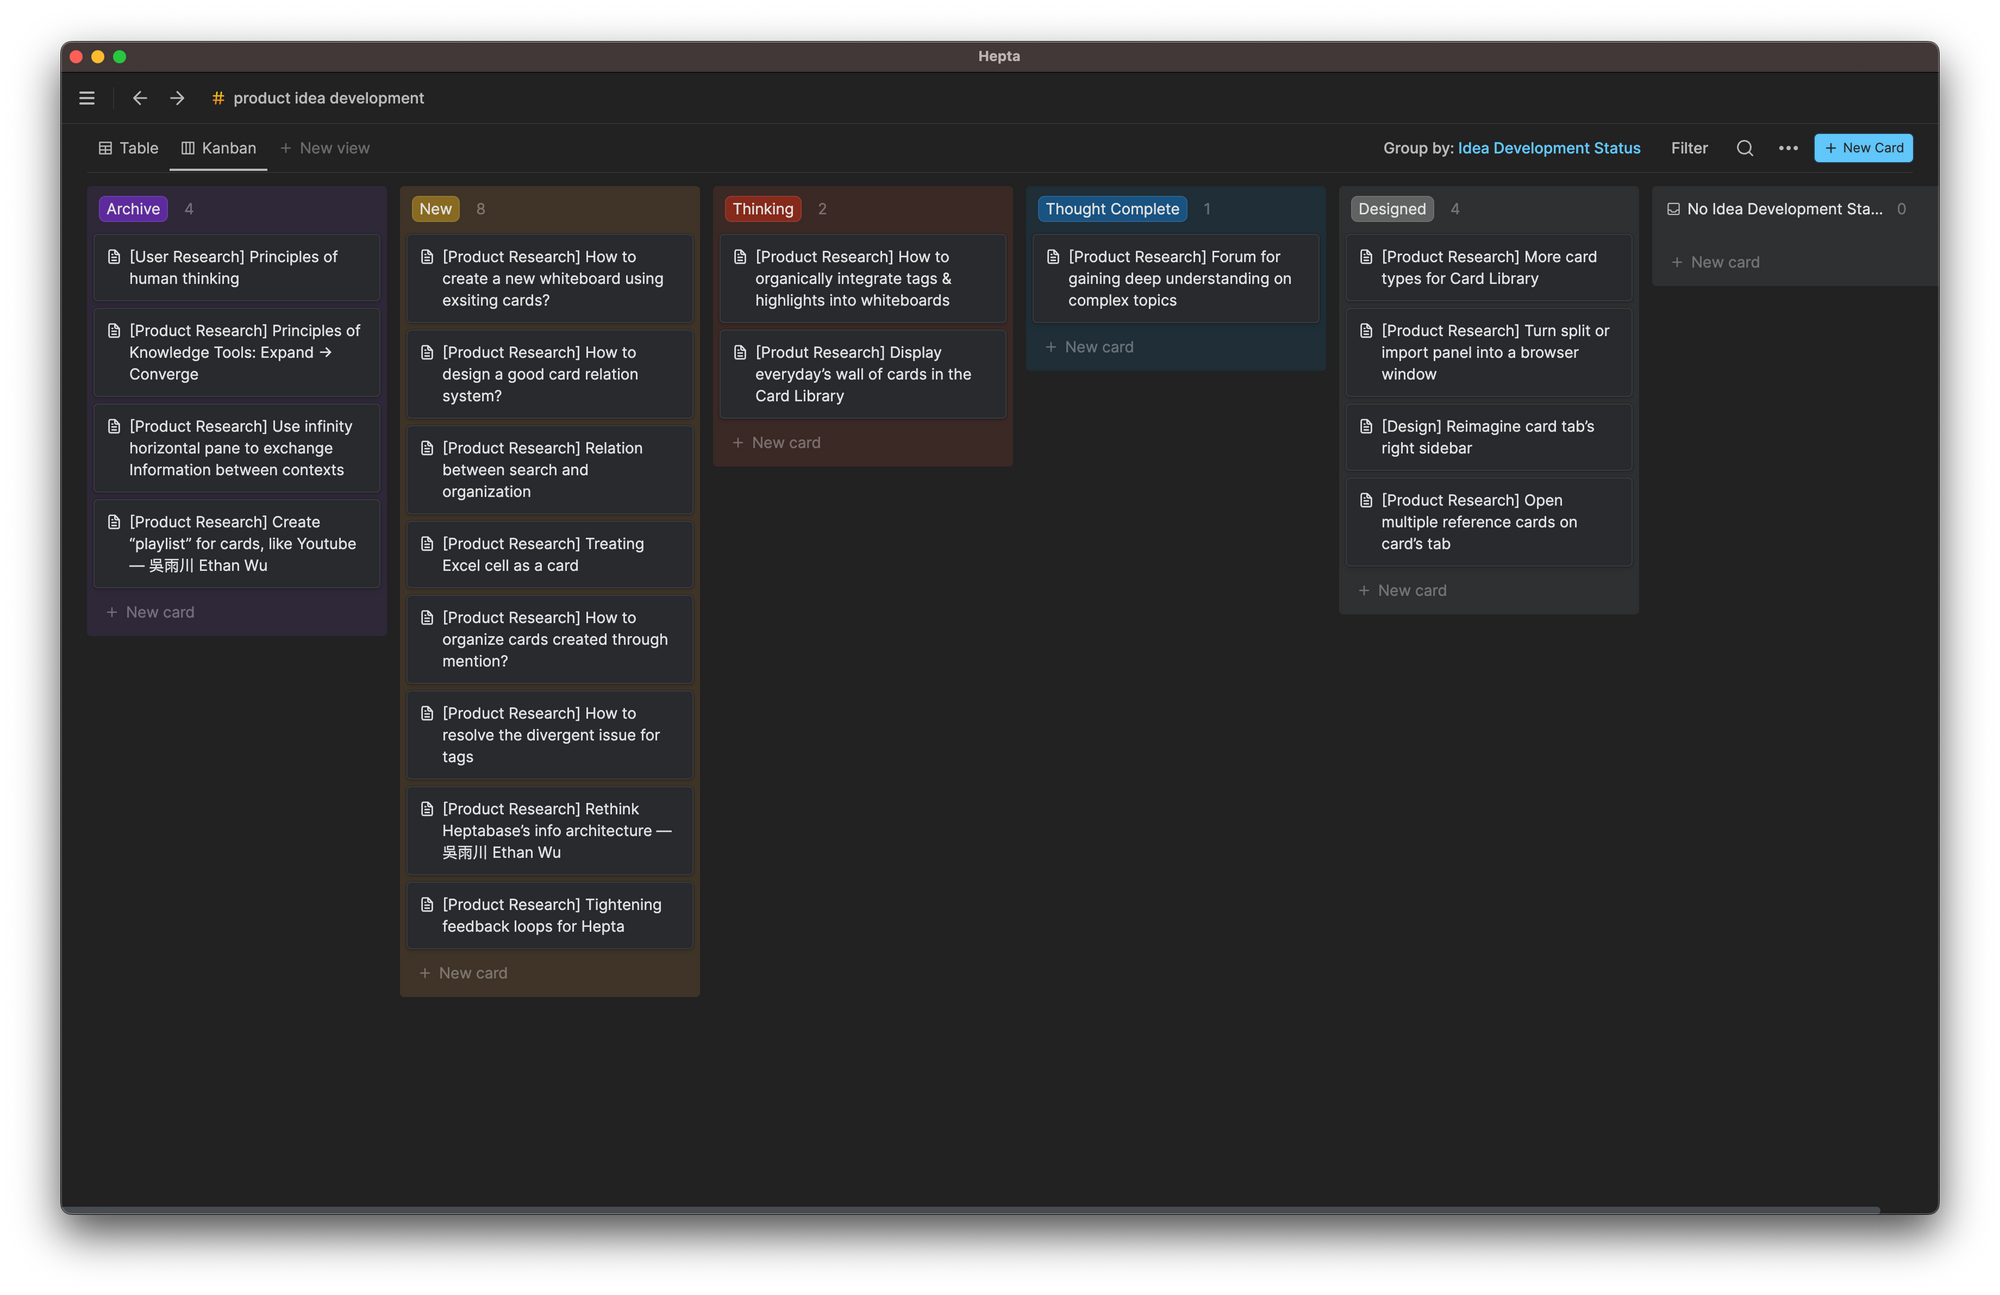
Task: Click the purple Archive status tag
Action: [x=133, y=209]
